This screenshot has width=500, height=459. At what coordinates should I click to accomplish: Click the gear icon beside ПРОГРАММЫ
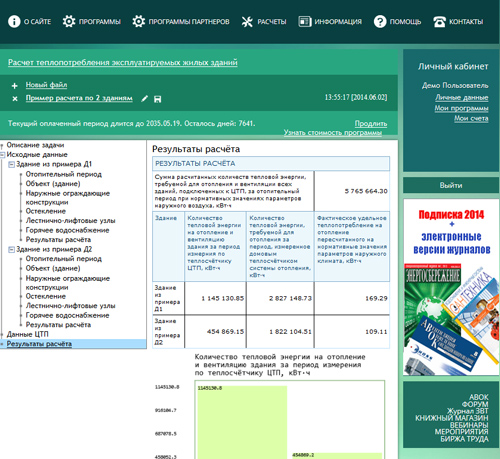coord(69,22)
